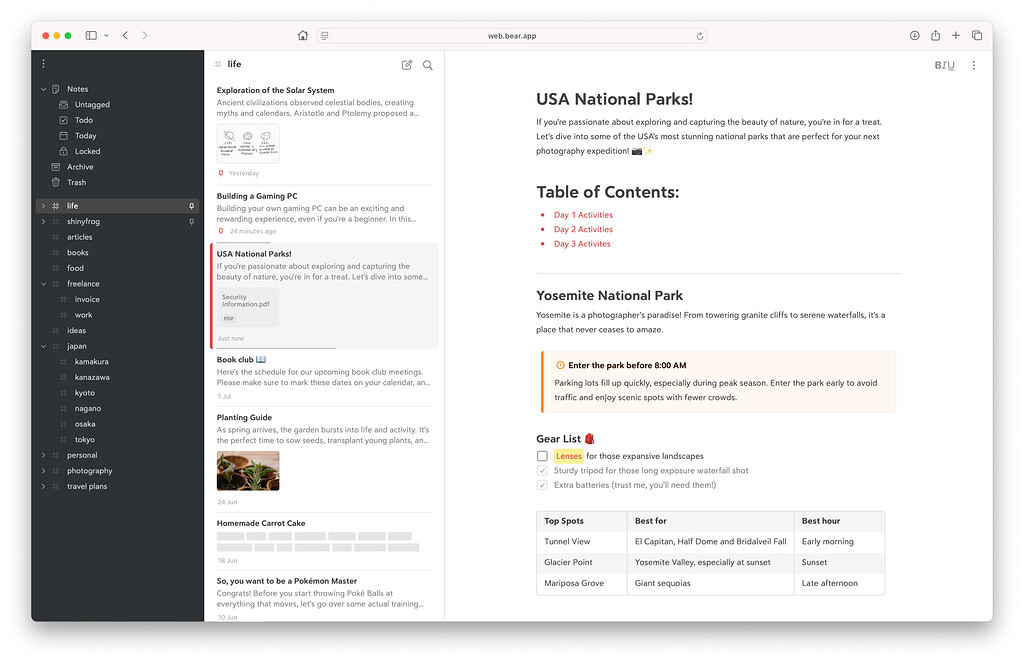Check the Lenses gear list checkbox
Screen dimensions: 1024x663
tap(542, 455)
